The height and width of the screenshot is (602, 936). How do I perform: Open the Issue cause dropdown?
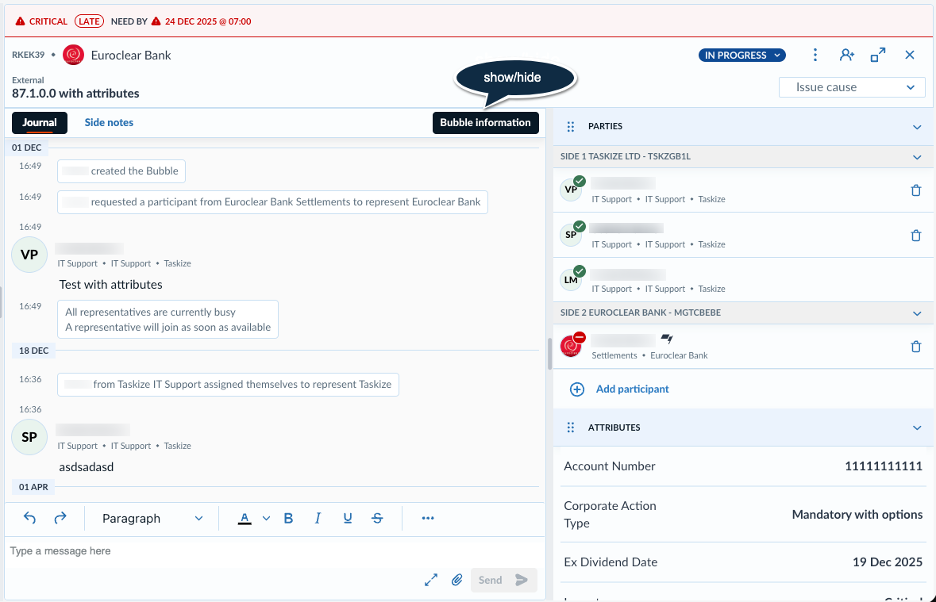852,87
